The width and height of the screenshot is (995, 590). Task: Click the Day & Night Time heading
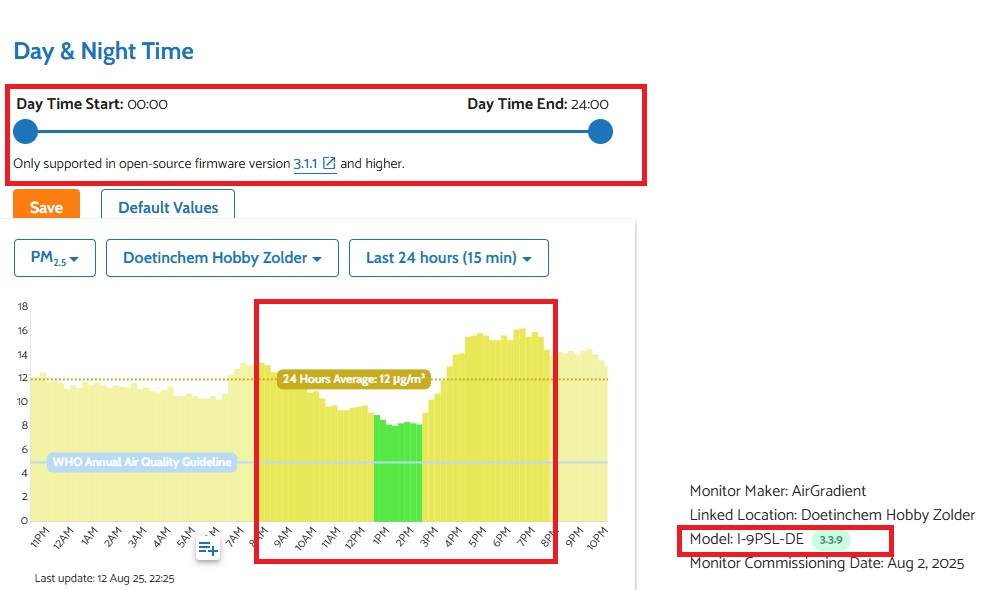point(103,51)
